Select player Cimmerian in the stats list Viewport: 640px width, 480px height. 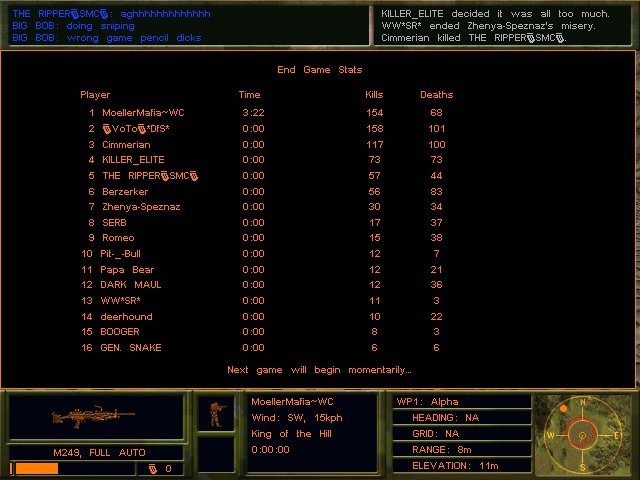[126, 144]
